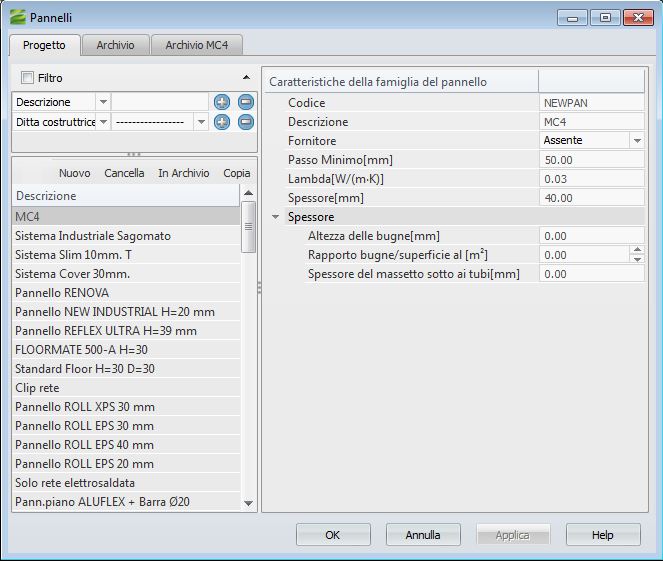Open the Fornitore dropdown
The height and width of the screenshot is (561, 663).
[x=637, y=141]
